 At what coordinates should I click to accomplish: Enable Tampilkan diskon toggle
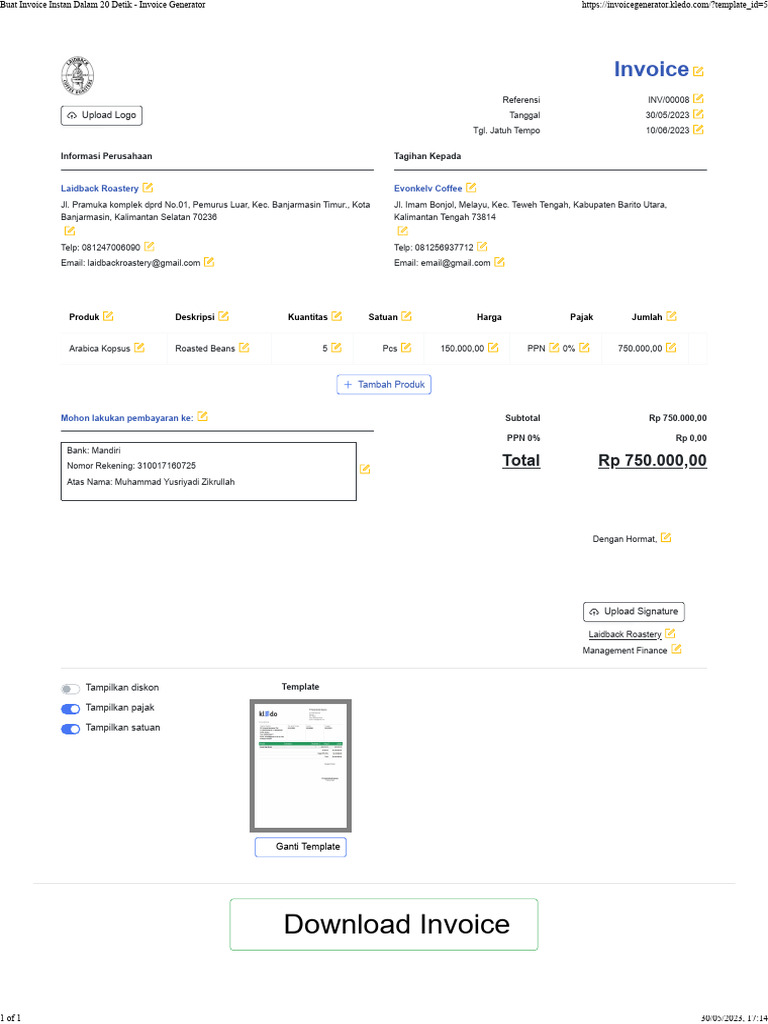point(71,689)
